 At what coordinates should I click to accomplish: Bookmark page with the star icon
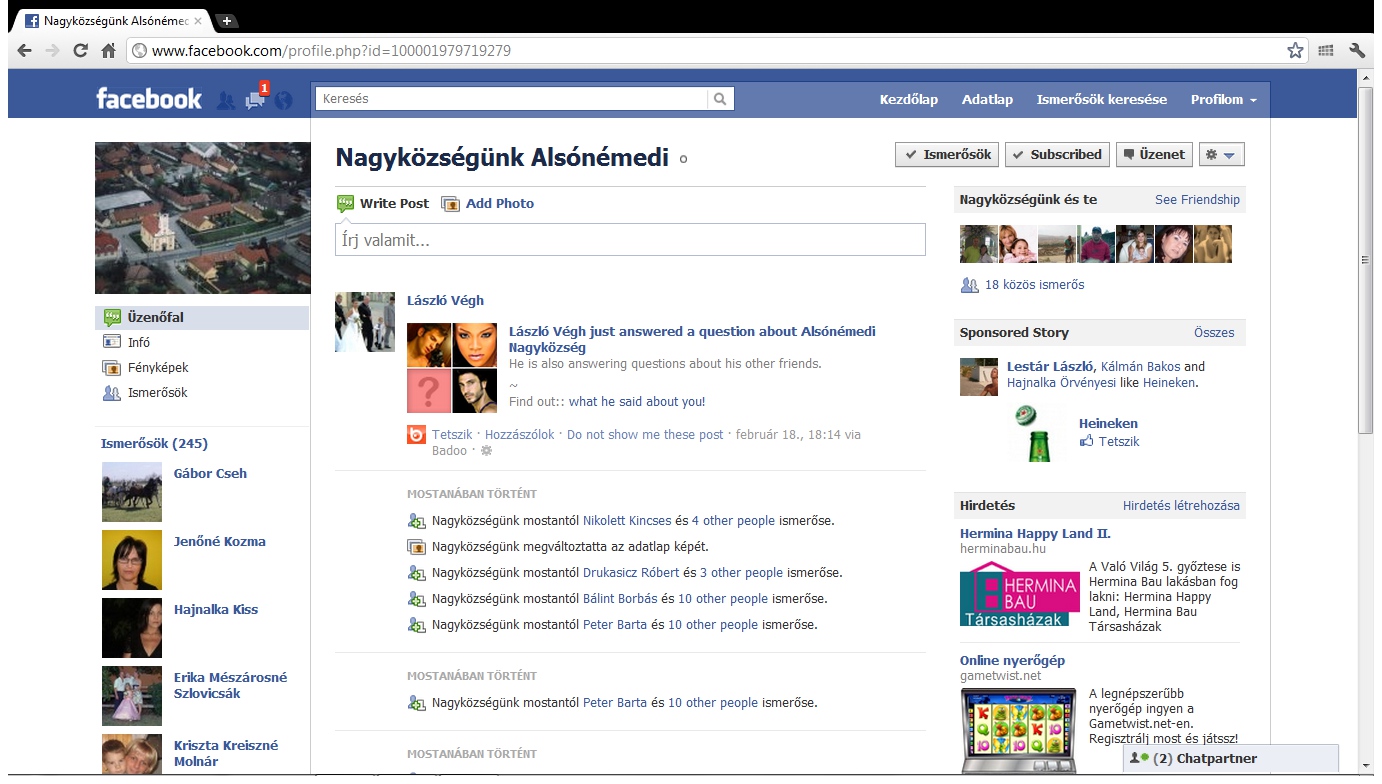1295,50
